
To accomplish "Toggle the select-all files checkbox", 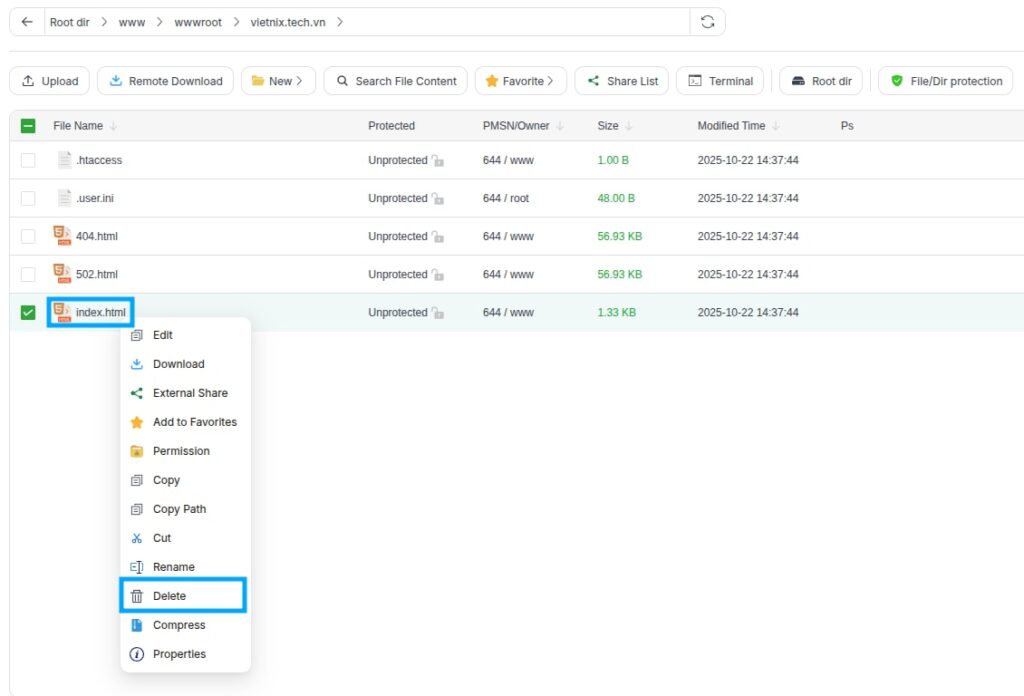I will pyautogui.click(x=28, y=126).
